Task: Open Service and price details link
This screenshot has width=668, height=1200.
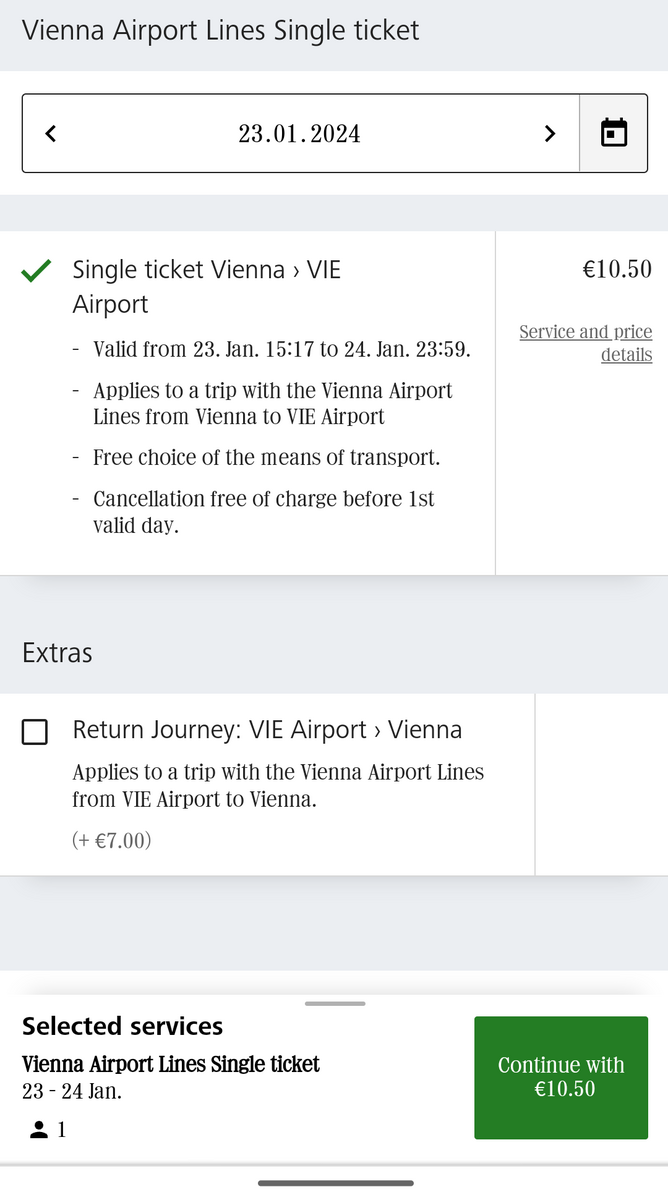Action: pos(586,343)
